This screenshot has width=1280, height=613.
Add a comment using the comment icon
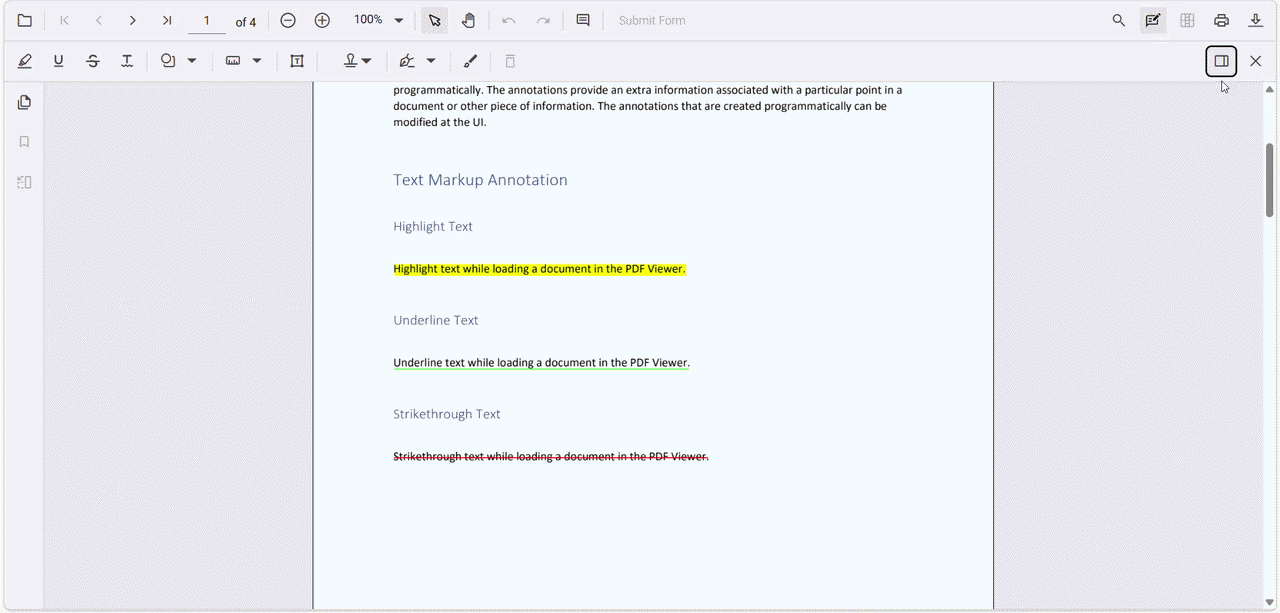coord(583,20)
